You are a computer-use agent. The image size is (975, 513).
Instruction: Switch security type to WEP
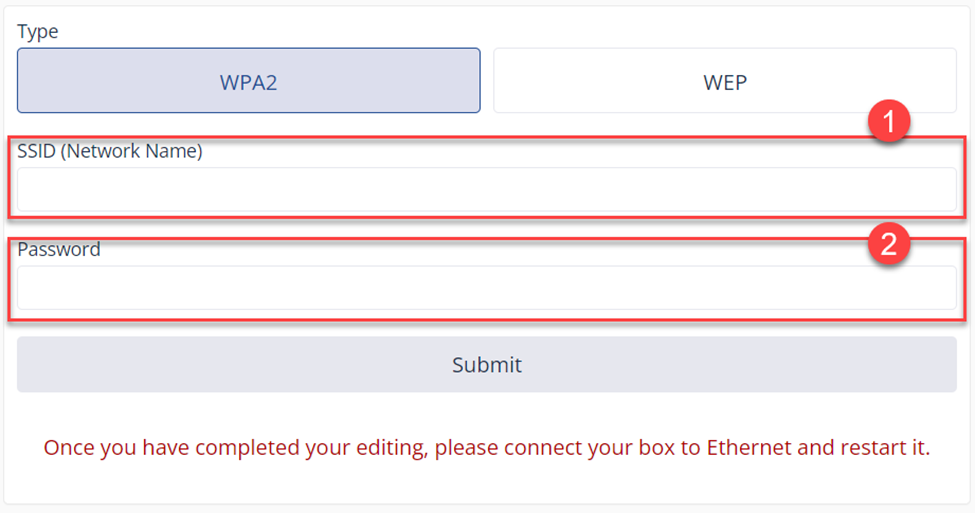pyautogui.click(x=724, y=81)
